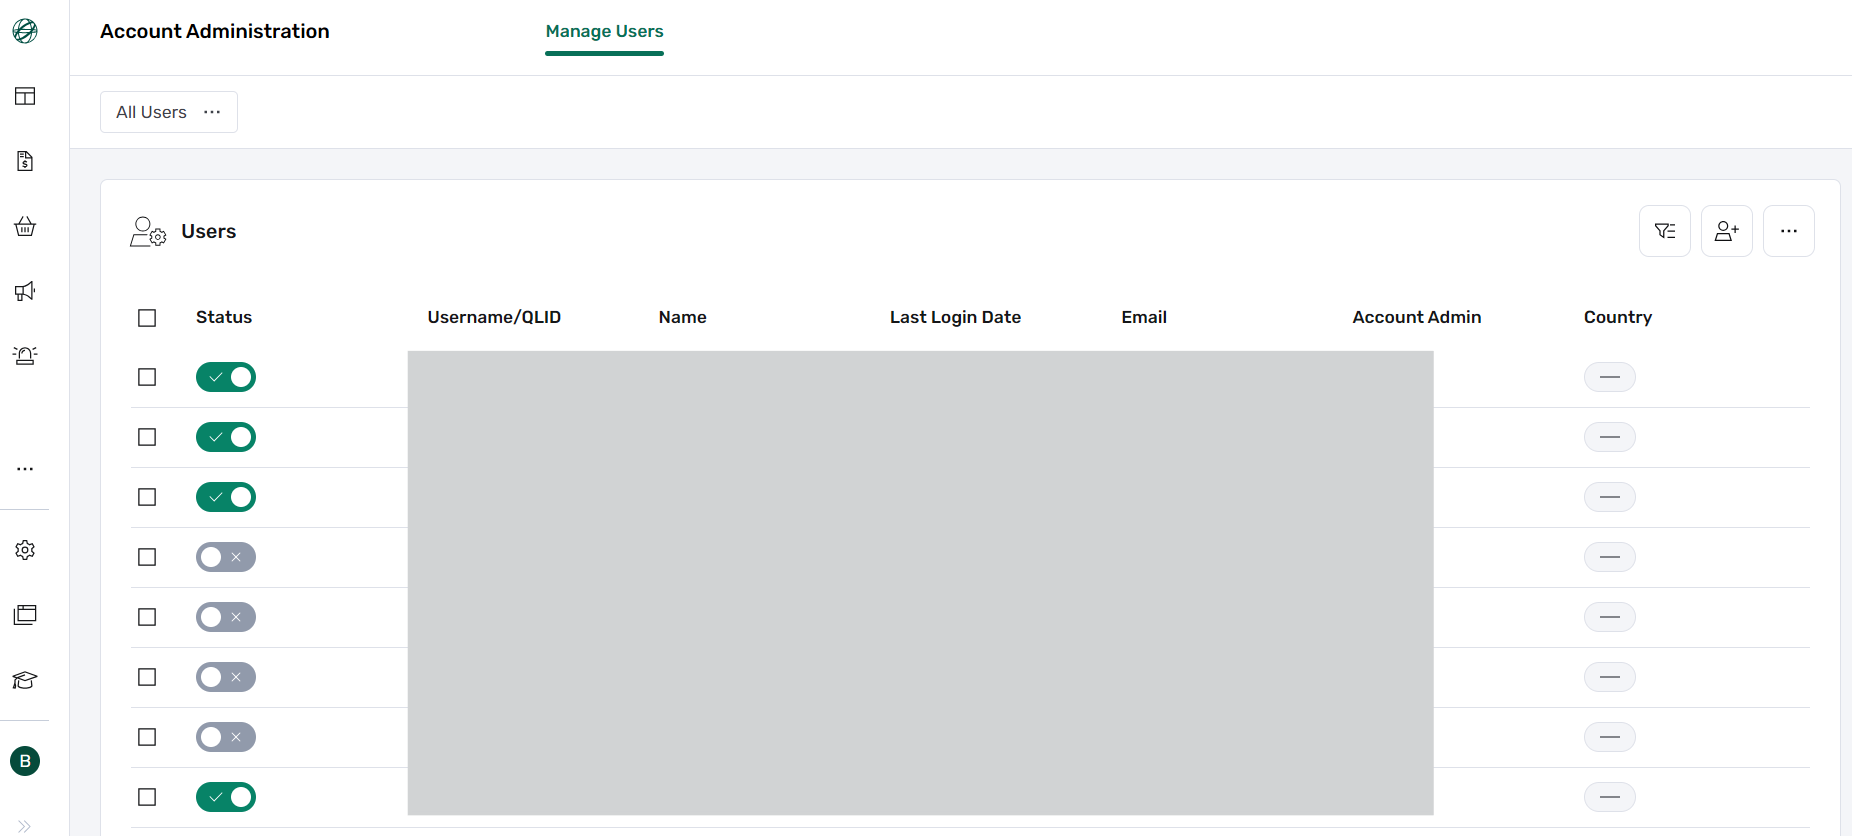Enable the seventh row status toggle
The height and width of the screenshot is (836, 1852).
click(x=226, y=737)
